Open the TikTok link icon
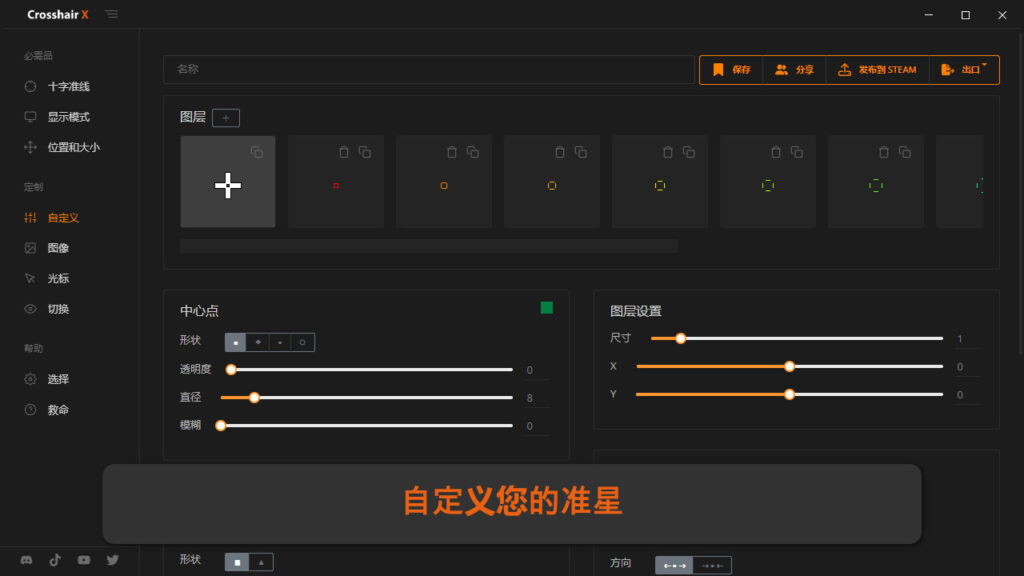 (55, 560)
